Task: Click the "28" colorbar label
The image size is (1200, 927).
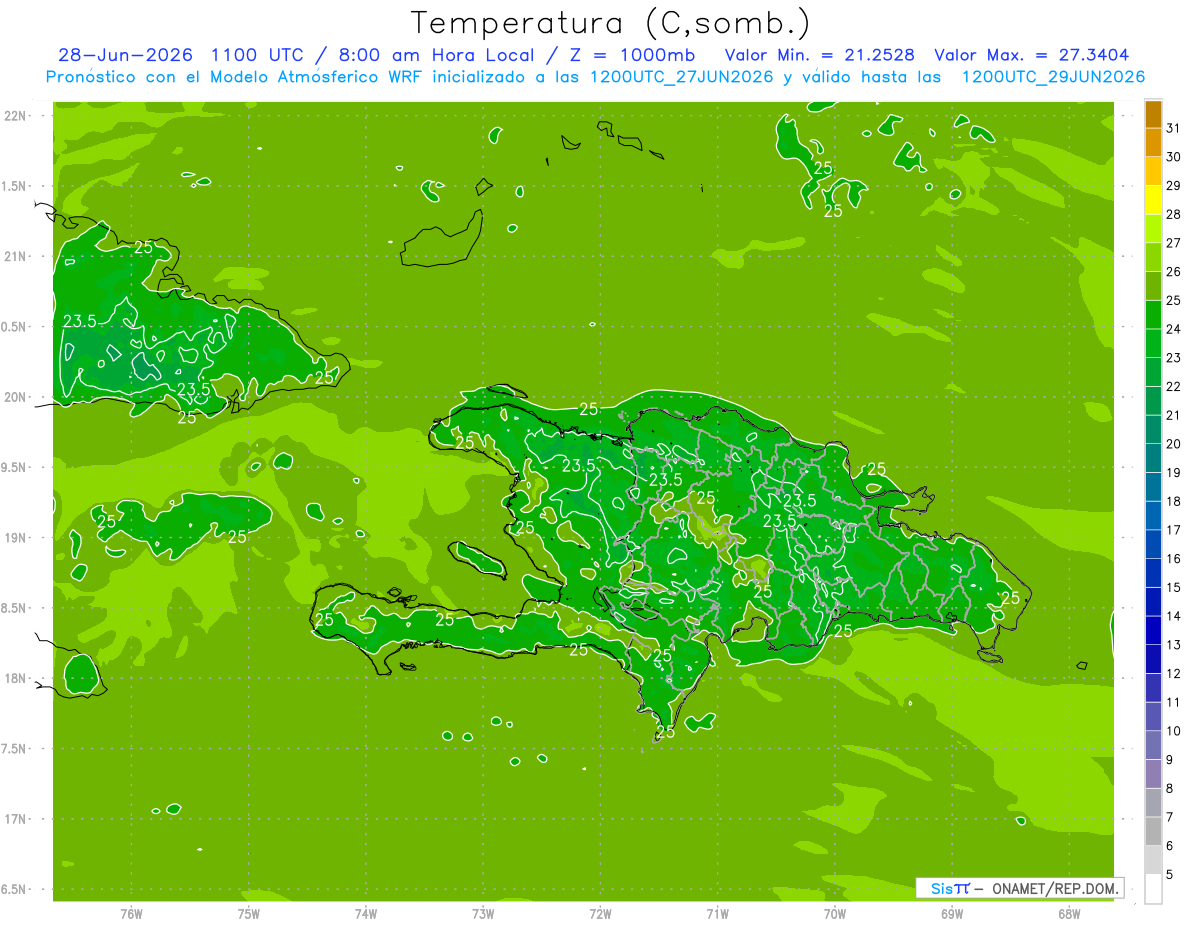Action: pyautogui.click(x=1174, y=214)
